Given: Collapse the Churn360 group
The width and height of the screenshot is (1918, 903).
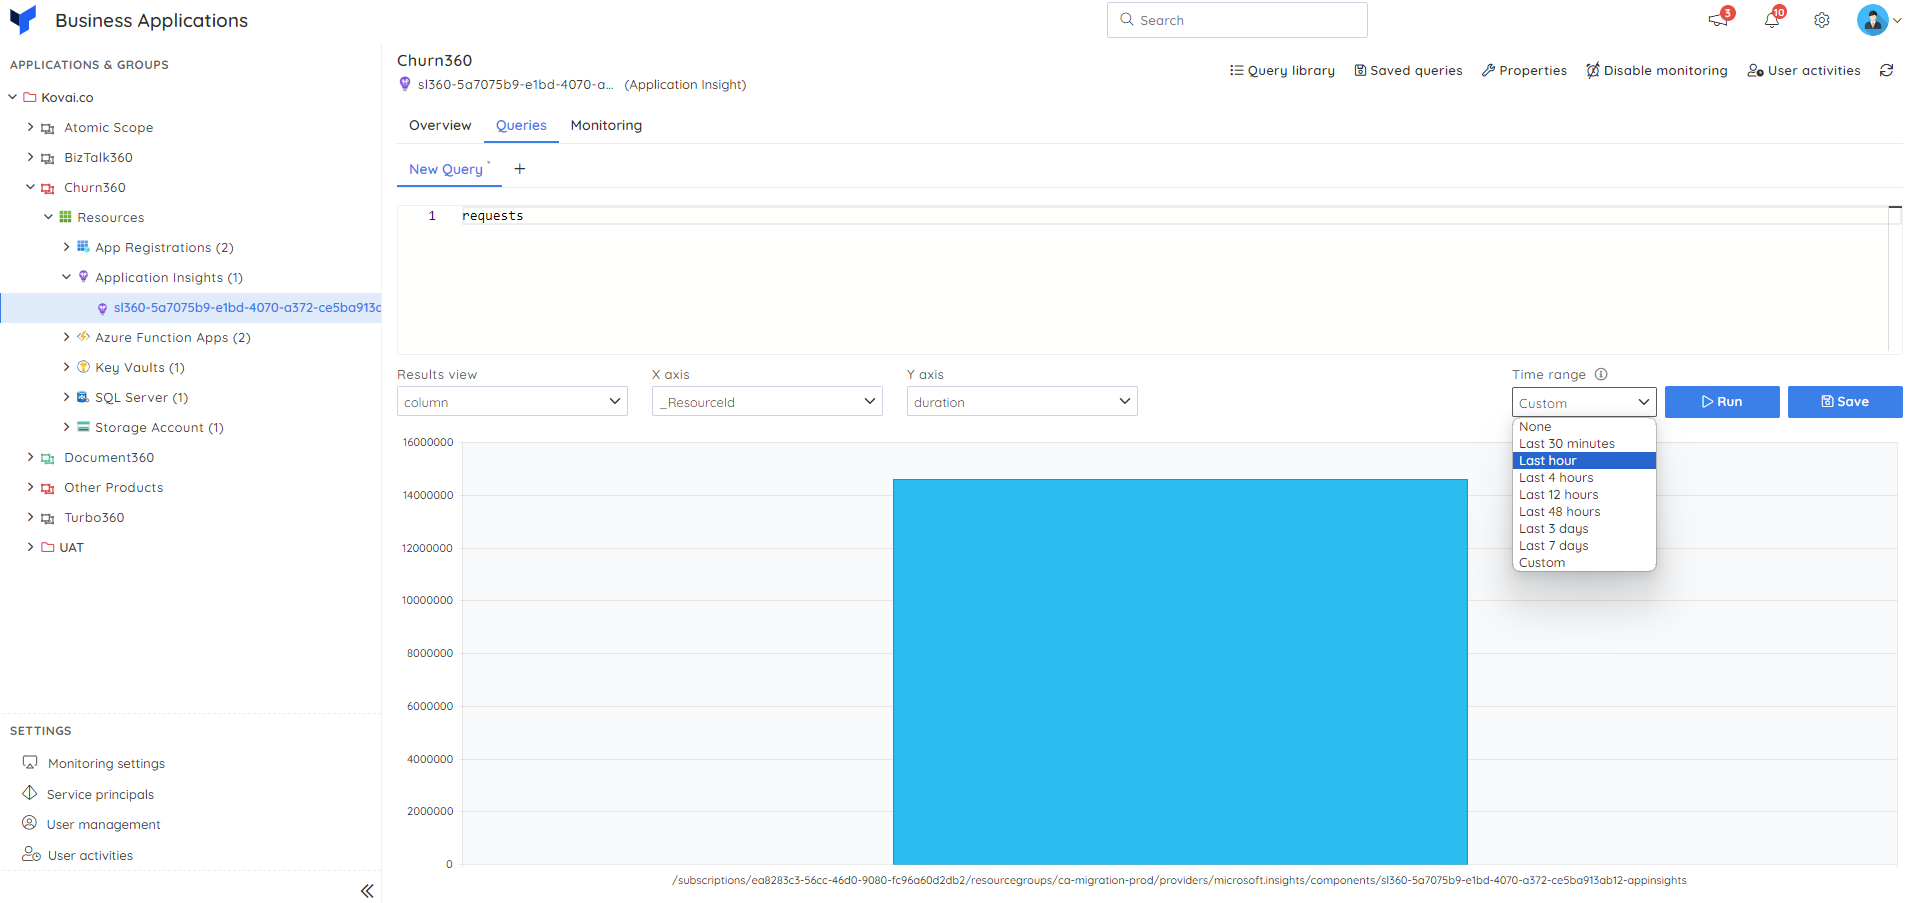Looking at the screenshot, I should (30, 187).
